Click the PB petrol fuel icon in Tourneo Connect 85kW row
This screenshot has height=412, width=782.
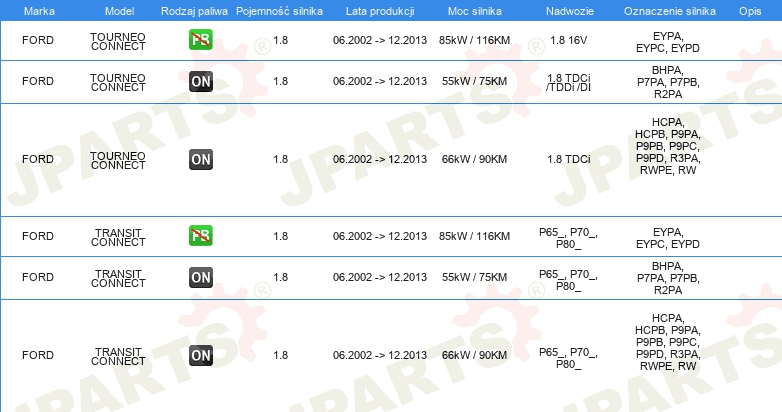(x=201, y=40)
